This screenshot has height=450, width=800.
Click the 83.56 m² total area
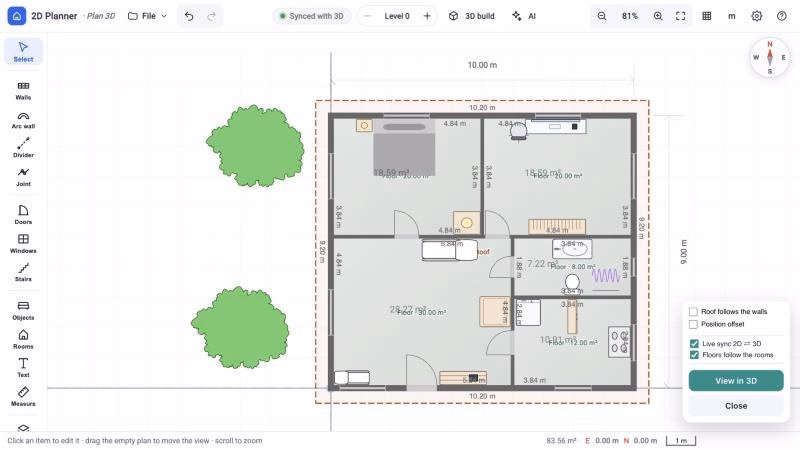coord(561,440)
